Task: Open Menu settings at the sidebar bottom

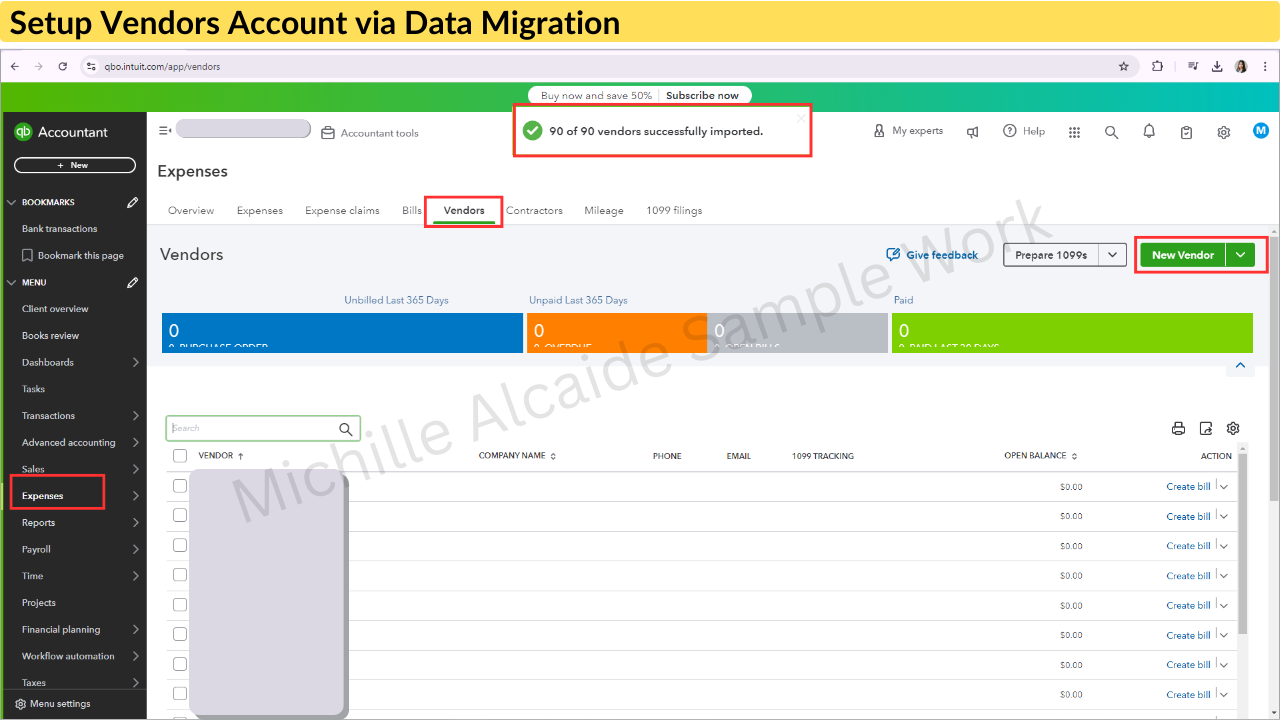Action: 52,704
